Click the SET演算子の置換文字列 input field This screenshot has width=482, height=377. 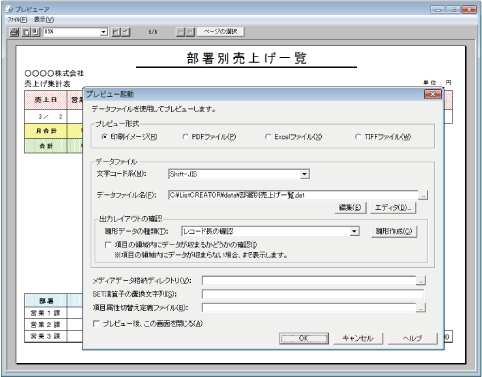[x=313, y=294]
